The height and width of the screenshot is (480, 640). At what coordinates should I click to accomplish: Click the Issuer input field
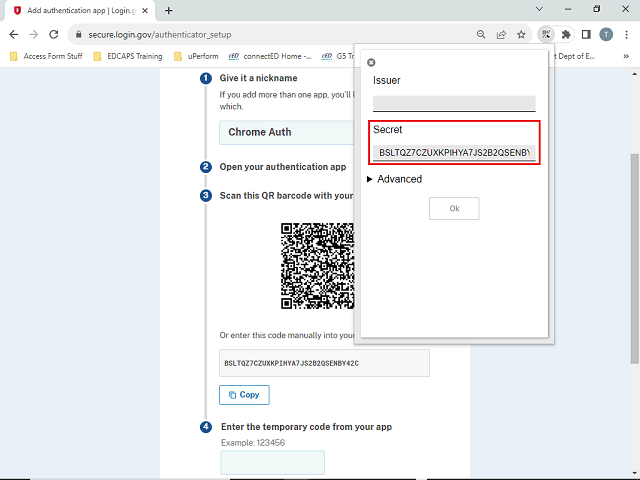click(x=454, y=102)
